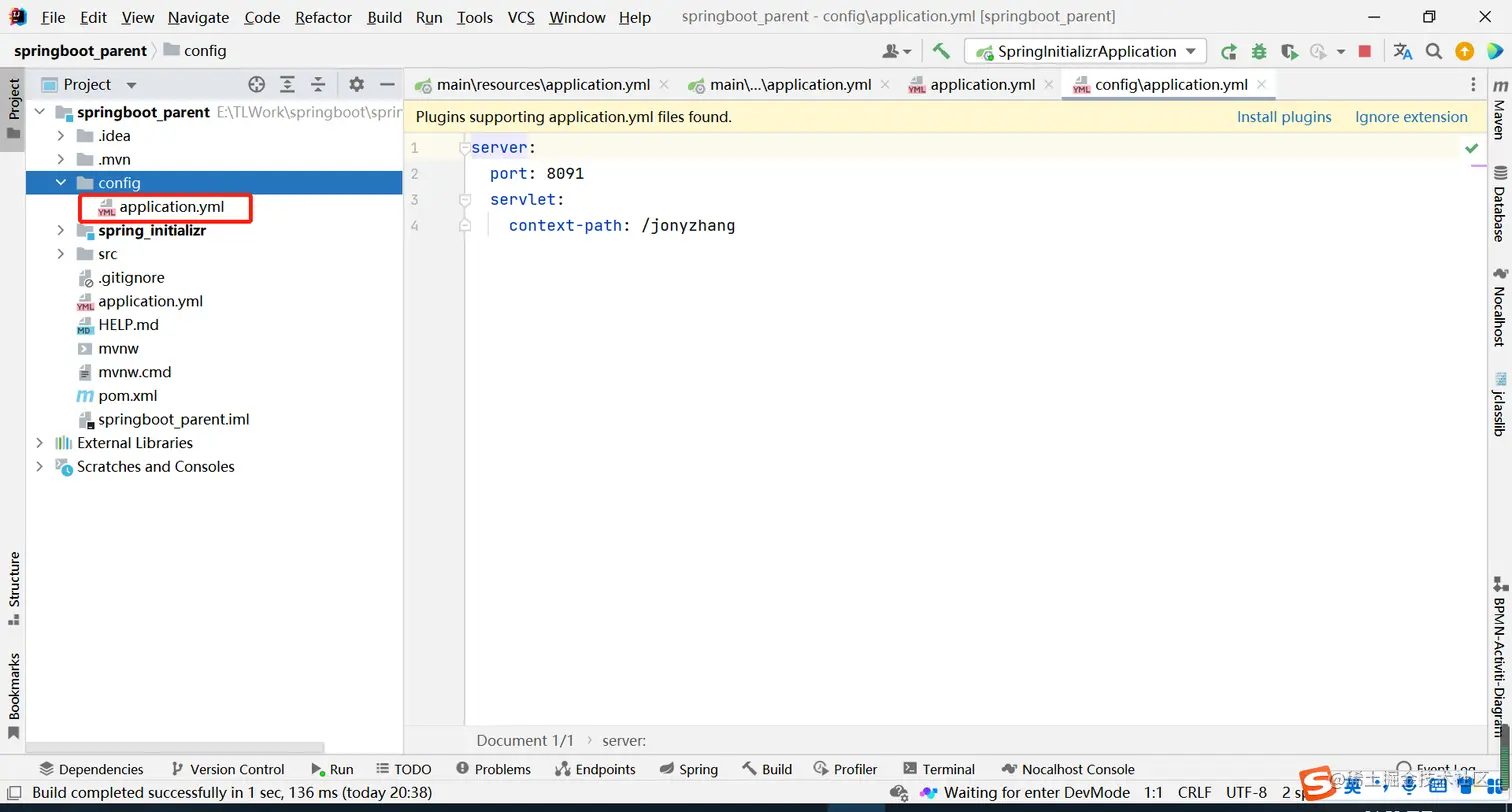Click the Build Project hammer icon
The width and height of the screenshot is (1512, 812).
tap(941, 51)
